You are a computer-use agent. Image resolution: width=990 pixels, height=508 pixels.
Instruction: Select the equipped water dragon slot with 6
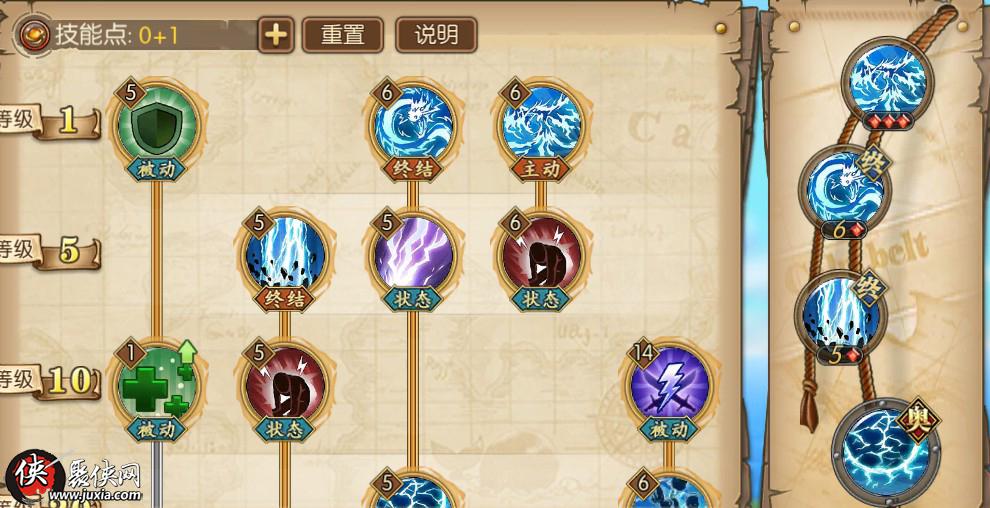tap(844, 191)
